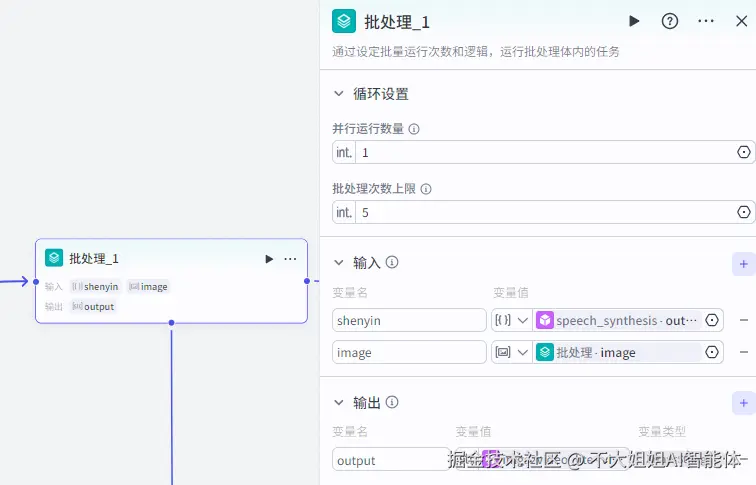Remove the image input row

(743, 352)
